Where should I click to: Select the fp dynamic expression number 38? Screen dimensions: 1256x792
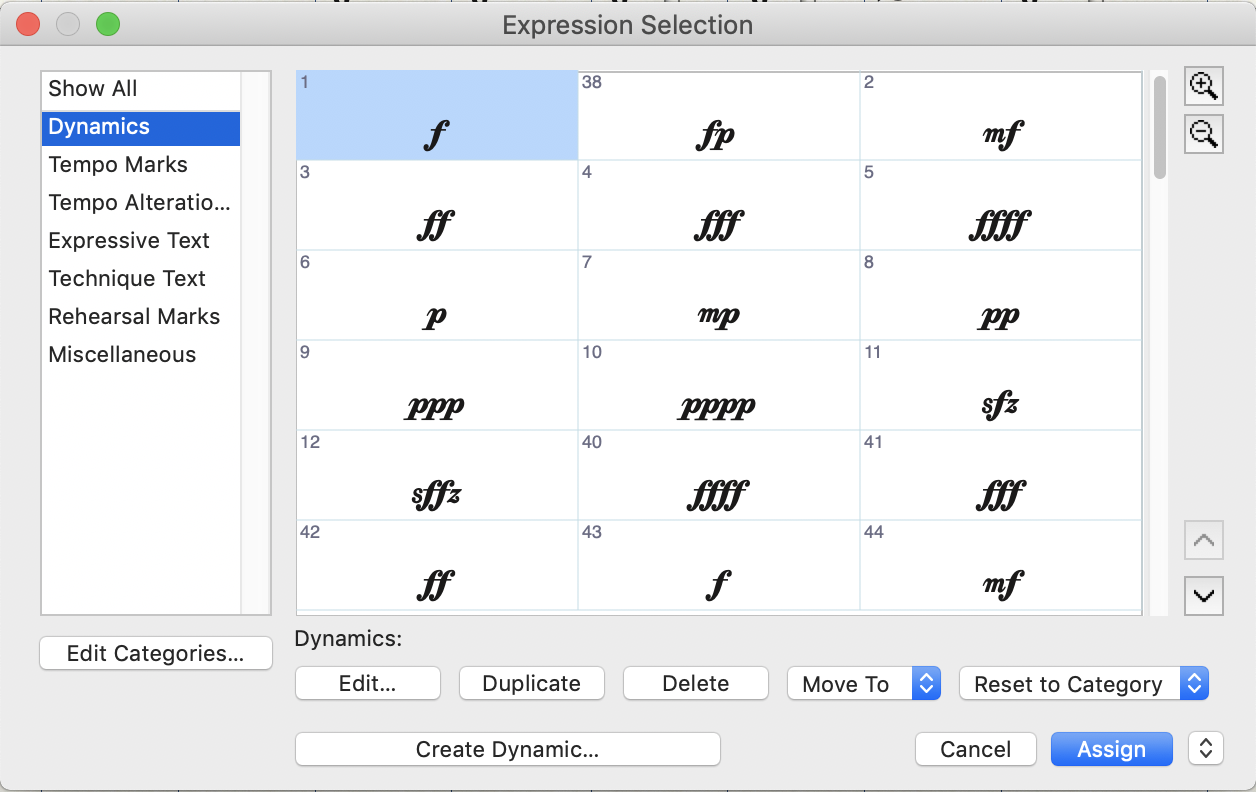(718, 116)
